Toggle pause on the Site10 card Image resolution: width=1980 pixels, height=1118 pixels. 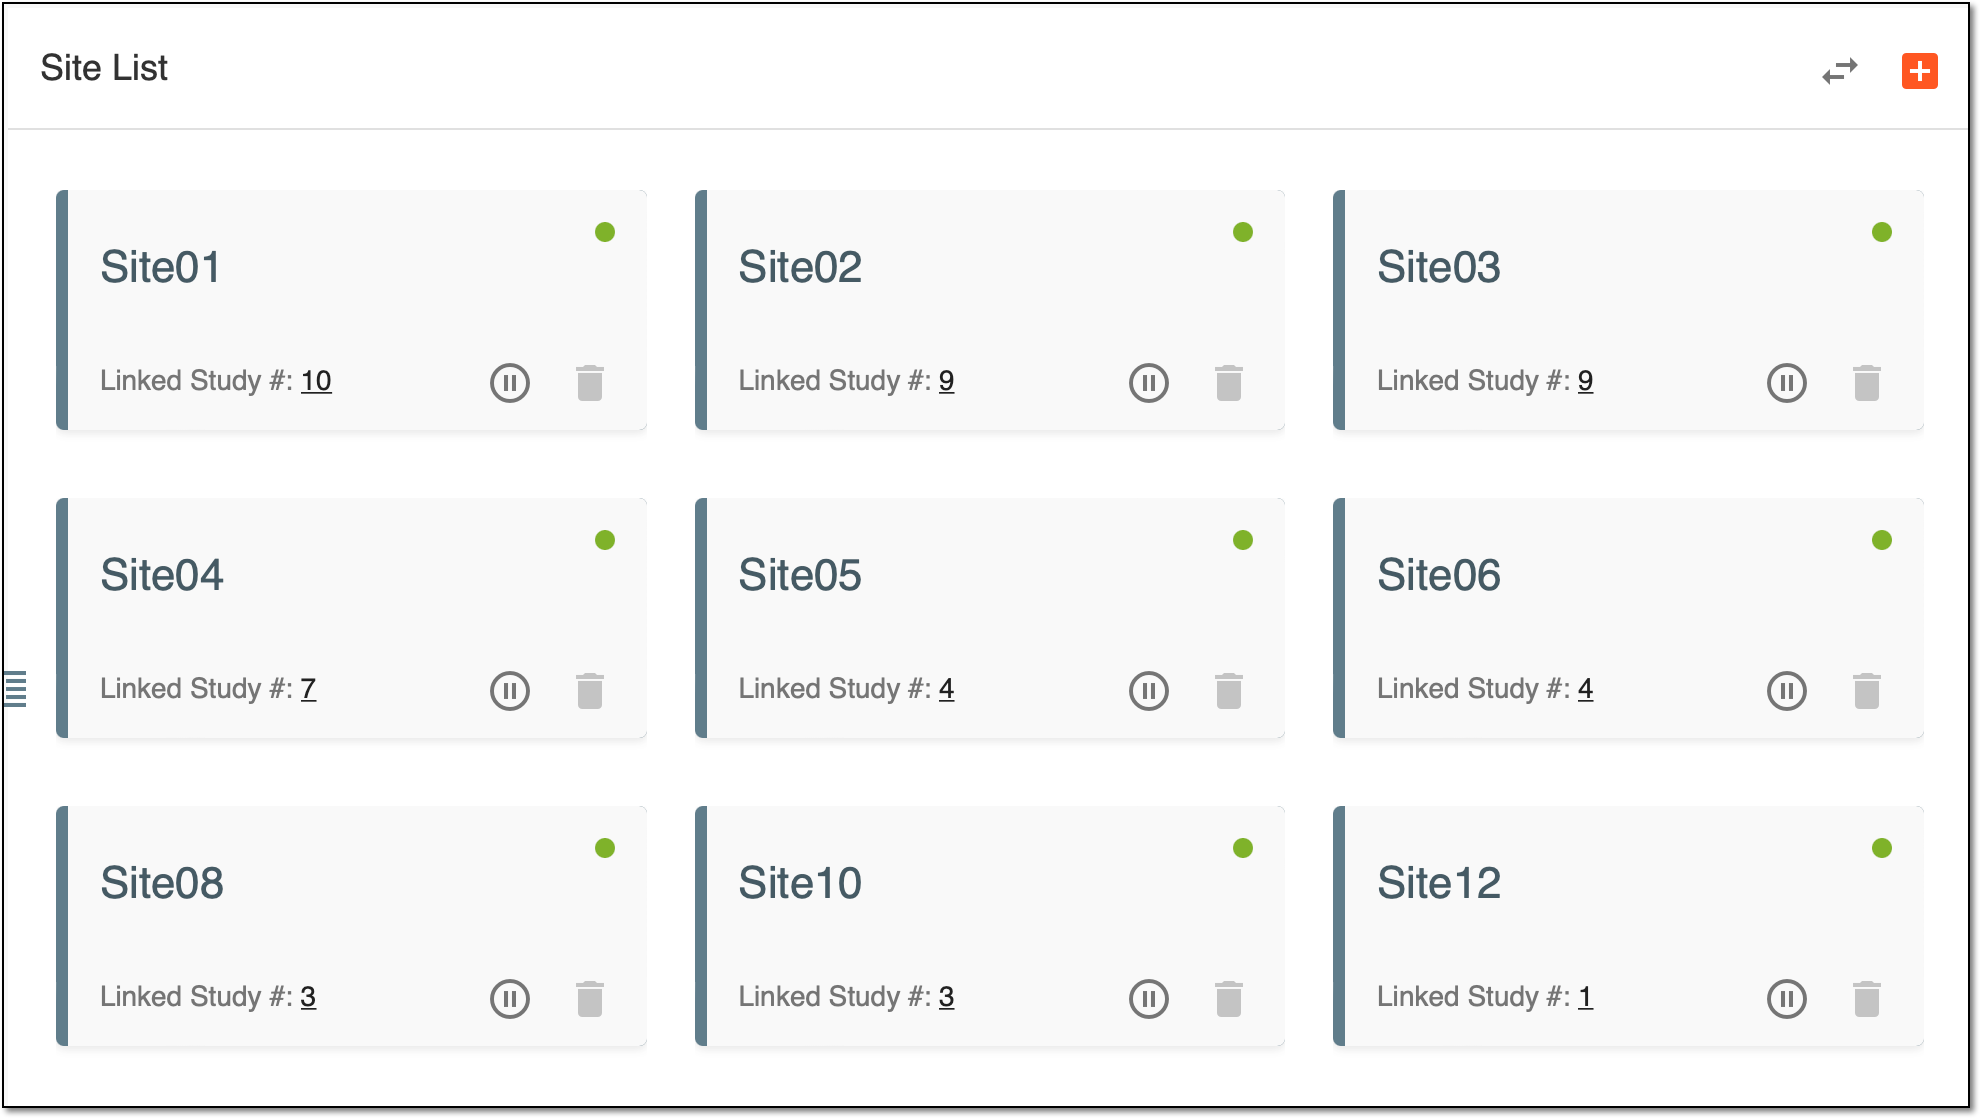[x=1148, y=998]
